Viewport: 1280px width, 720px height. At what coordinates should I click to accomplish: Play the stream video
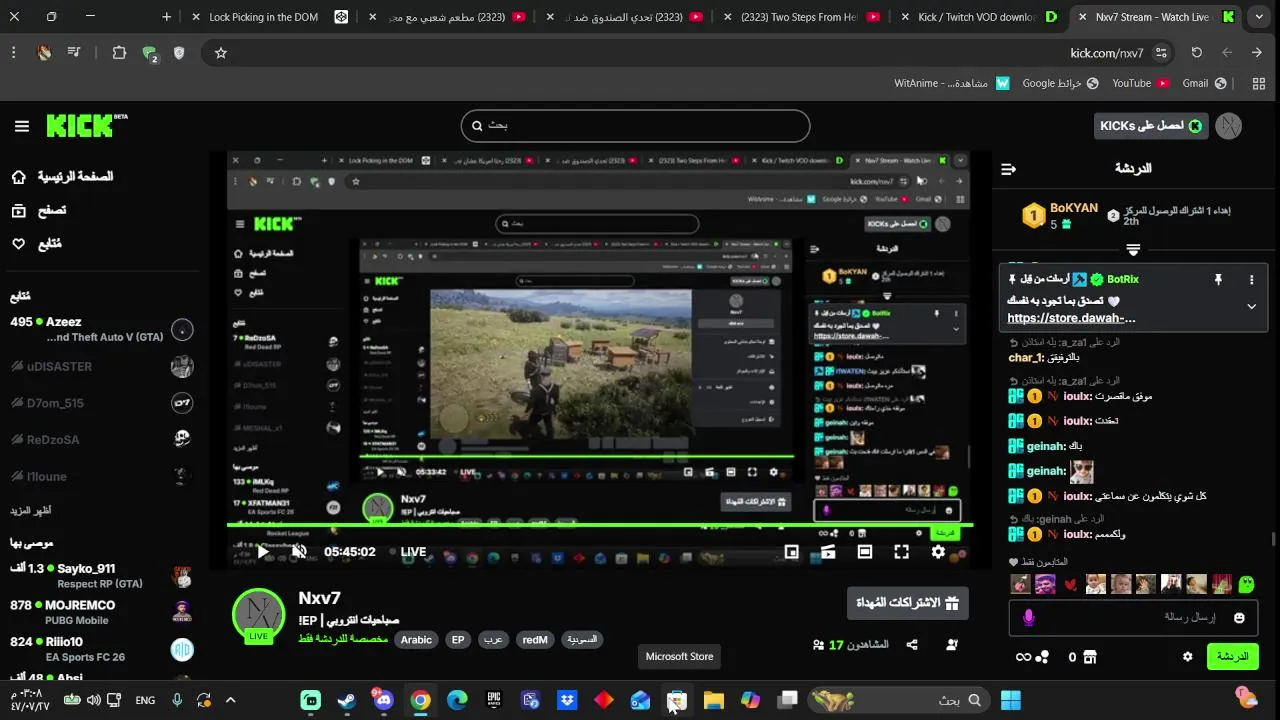pyautogui.click(x=263, y=551)
